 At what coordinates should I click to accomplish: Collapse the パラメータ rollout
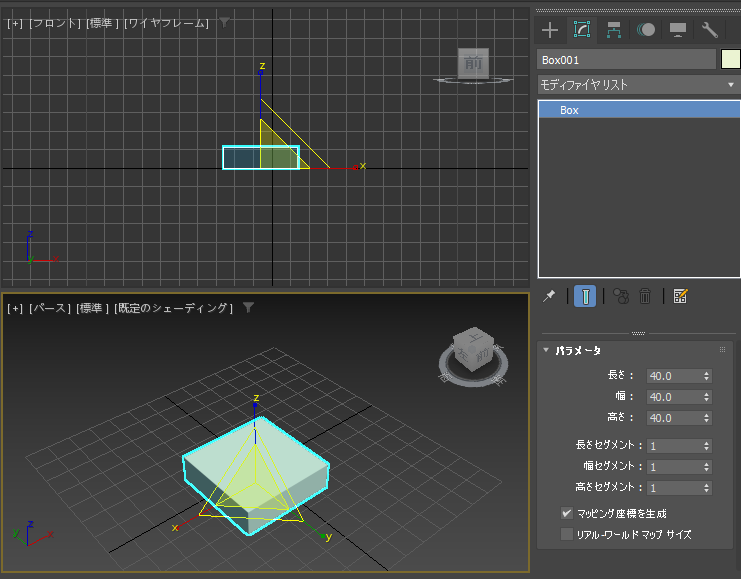(578, 350)
